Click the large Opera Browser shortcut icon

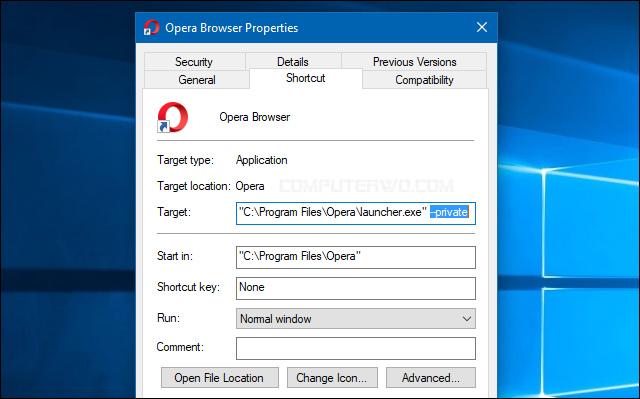(x=173, y=117)
